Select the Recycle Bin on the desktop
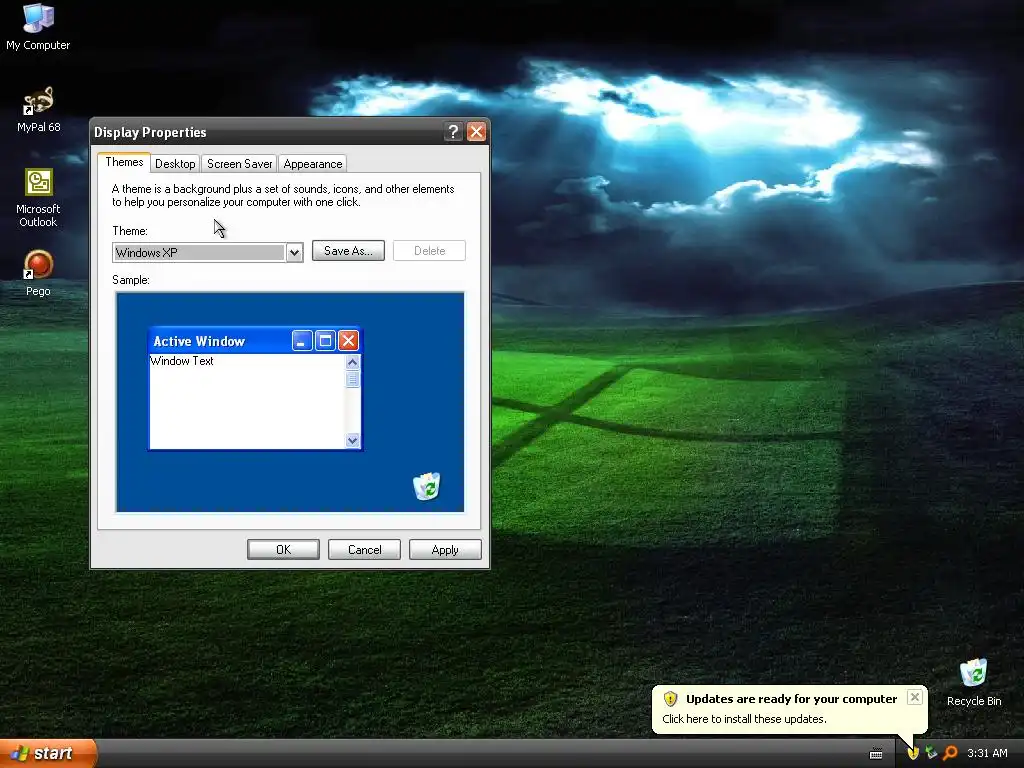This screenshot has width=1024, height=768. (x=973, y=682)
